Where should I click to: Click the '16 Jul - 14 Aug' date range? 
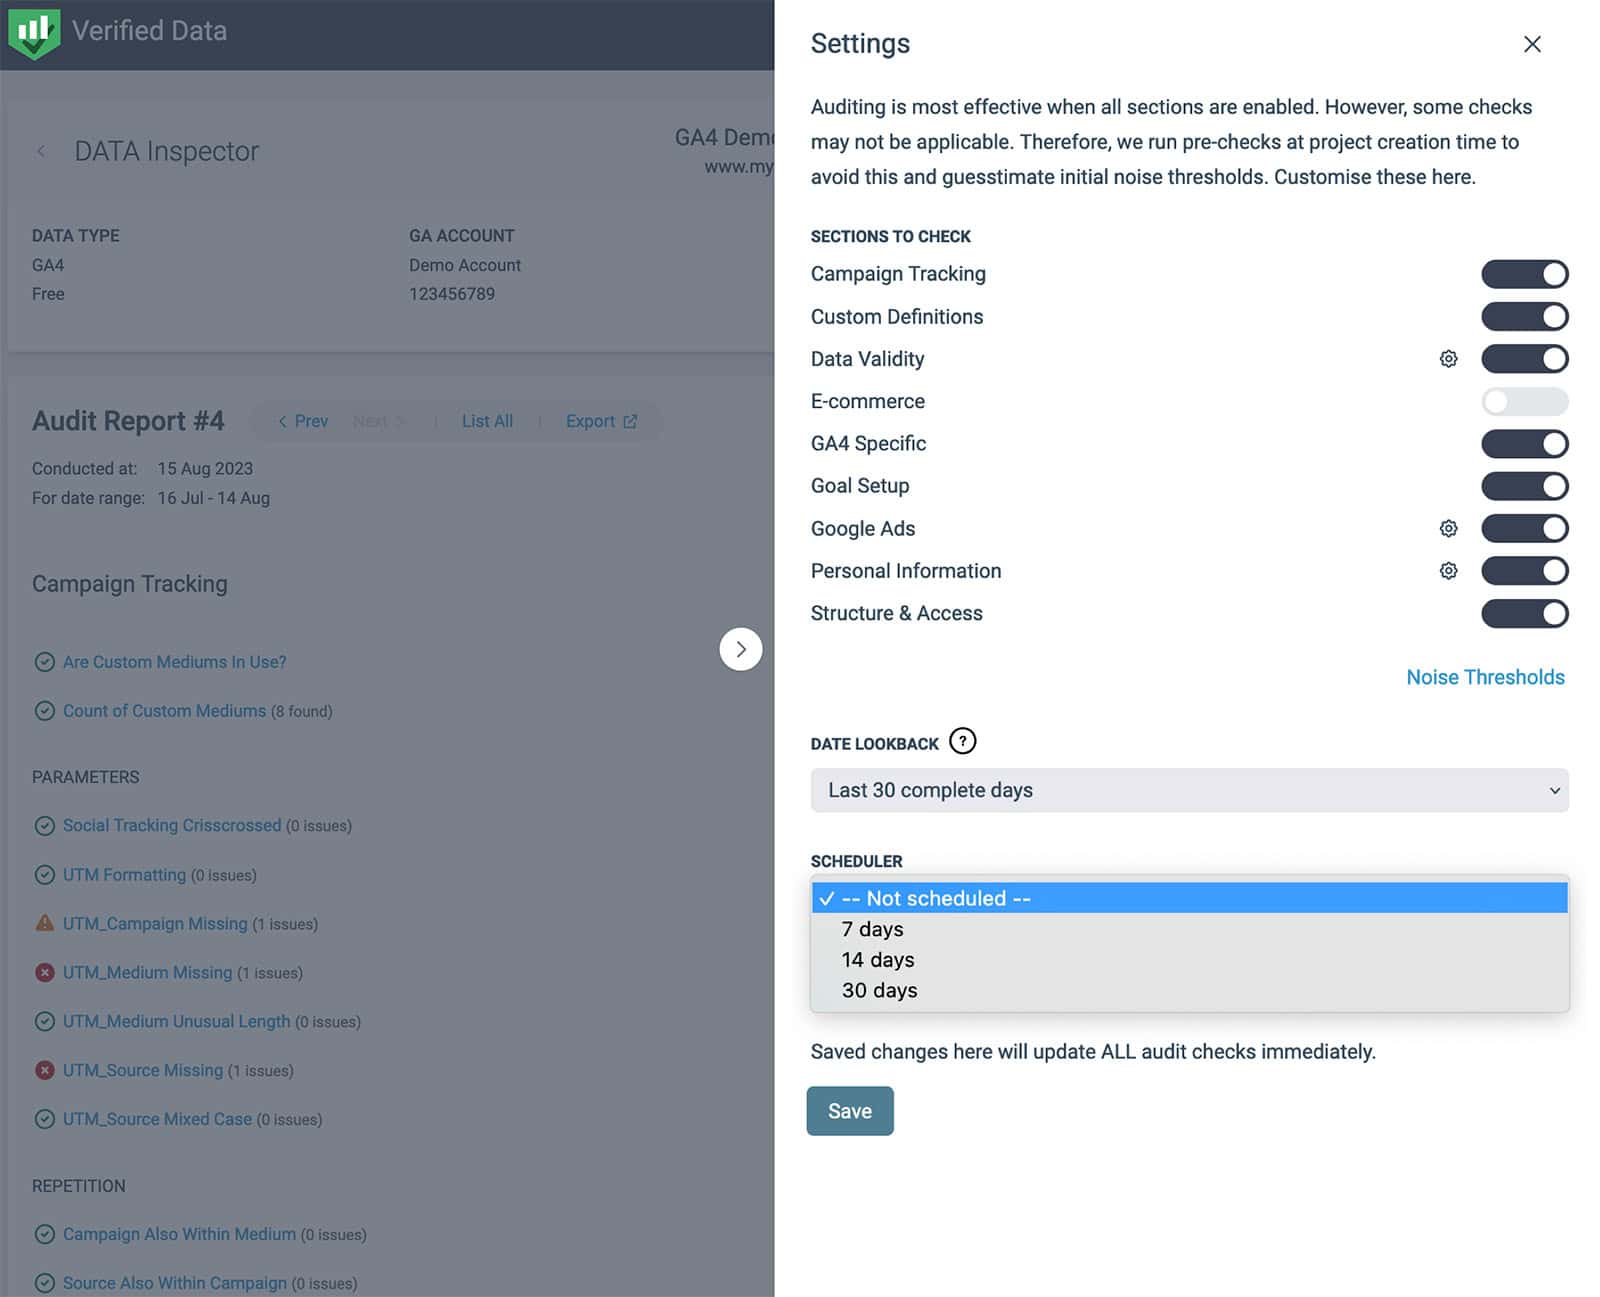(x=213, y=498)
